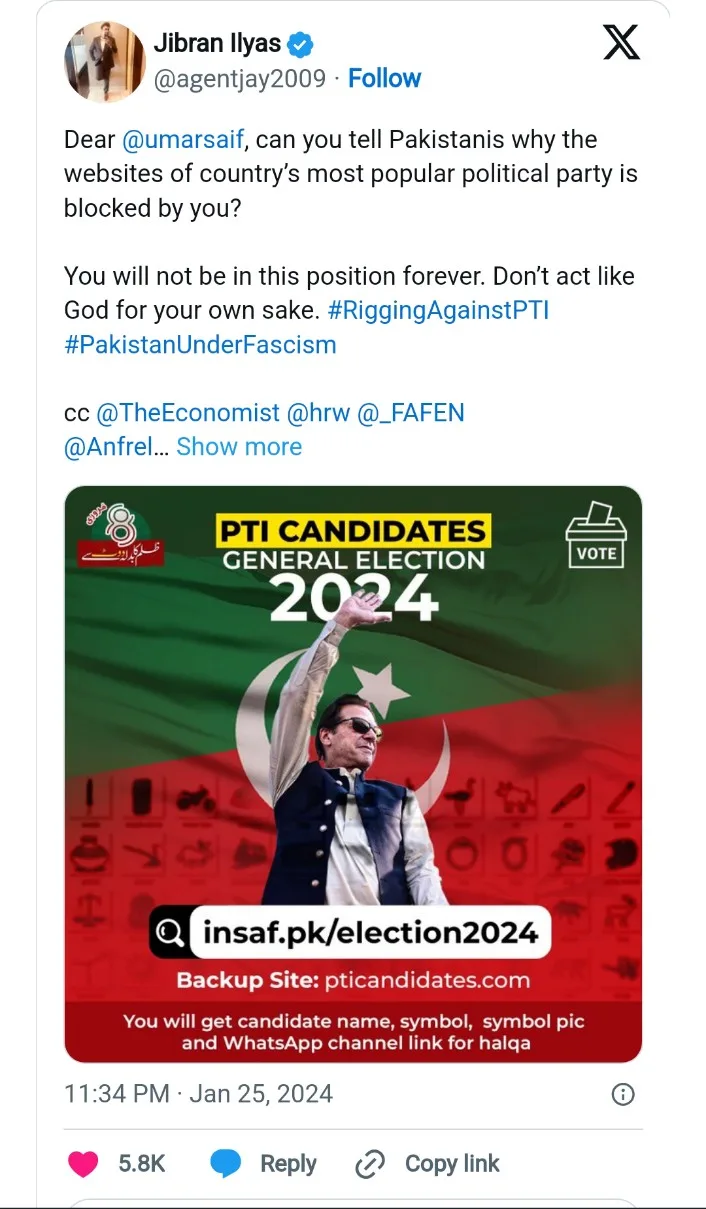Click the Reply text label
The image size is (706, 1209).
click(x=288, y=1163)
